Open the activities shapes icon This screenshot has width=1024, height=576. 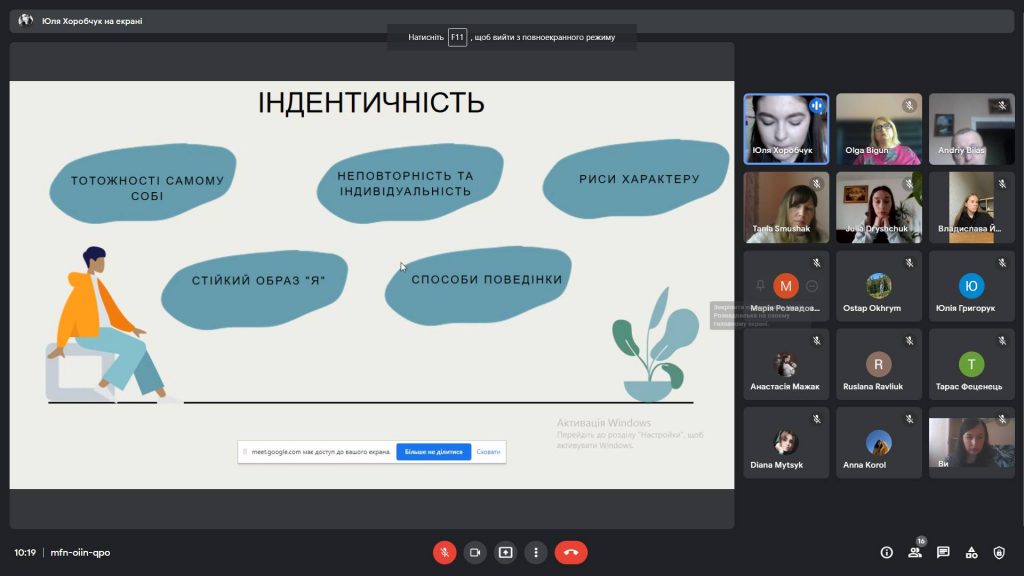[972, 552]
